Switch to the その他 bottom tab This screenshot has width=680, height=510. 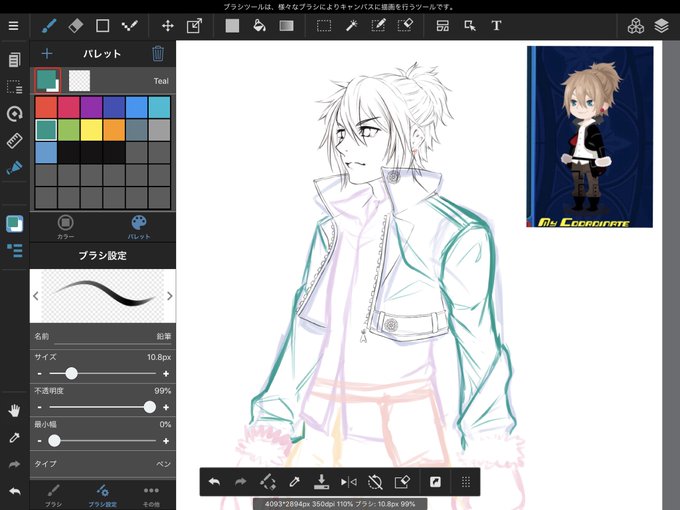[x=151, y=496]
